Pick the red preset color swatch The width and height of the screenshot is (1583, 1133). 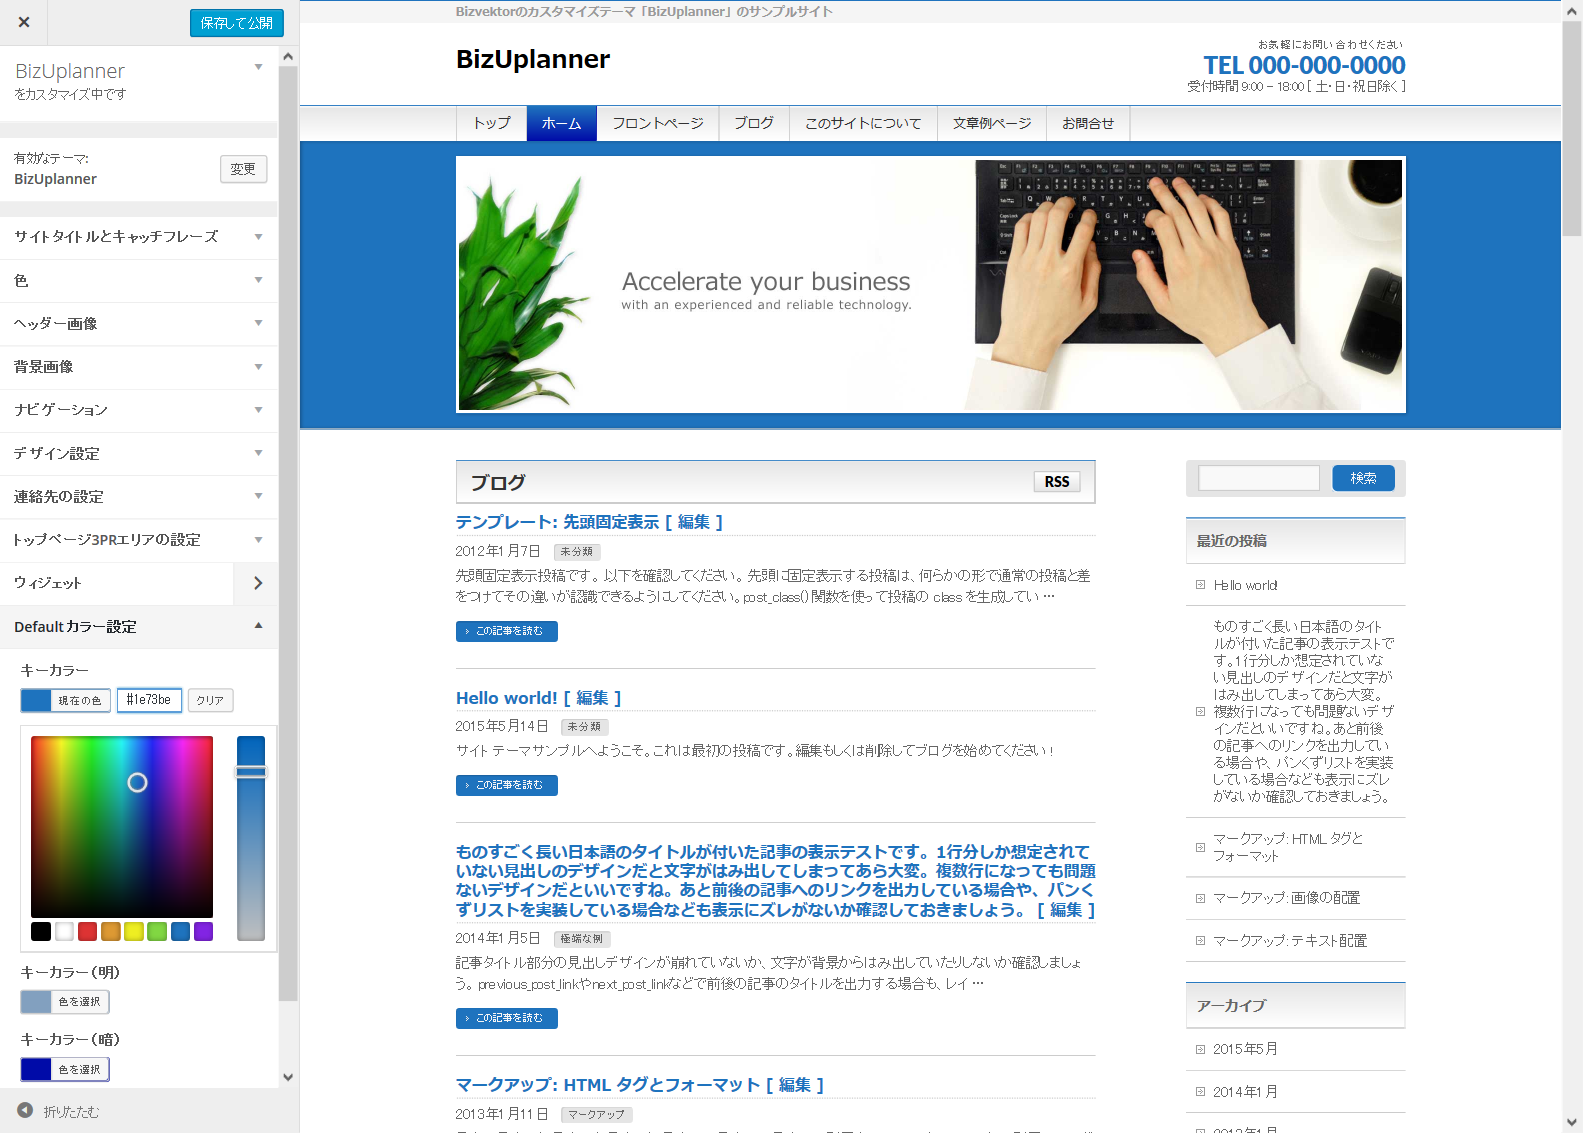click(x=87, y=932)
